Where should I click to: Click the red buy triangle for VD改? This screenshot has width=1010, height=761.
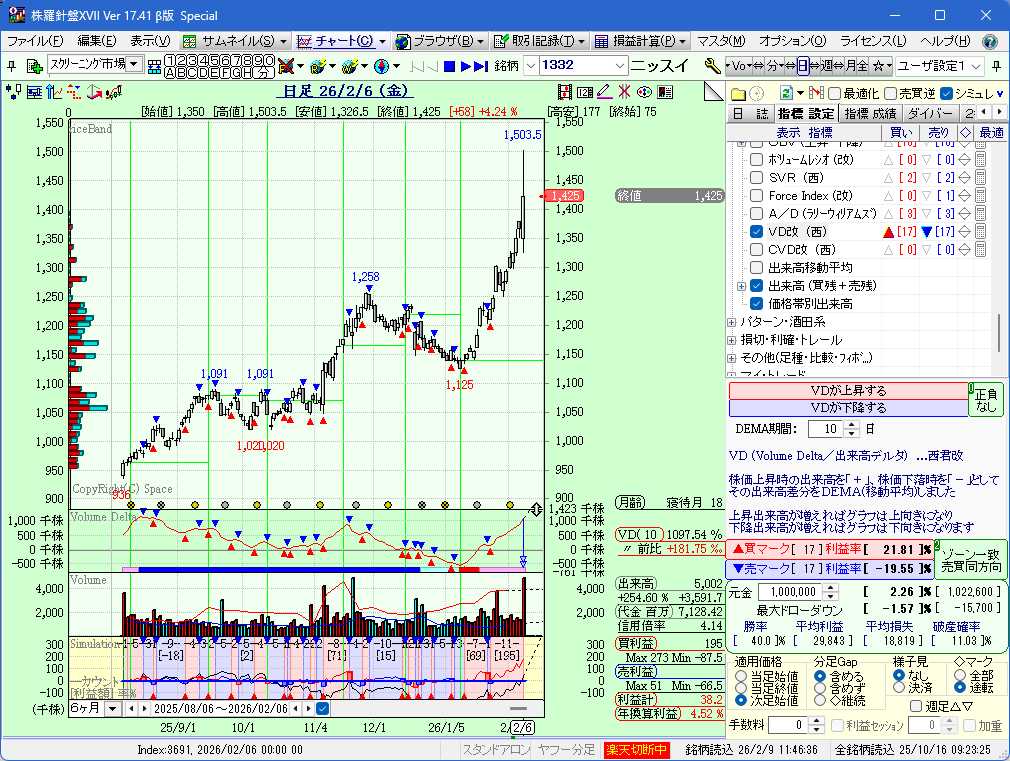889,232
